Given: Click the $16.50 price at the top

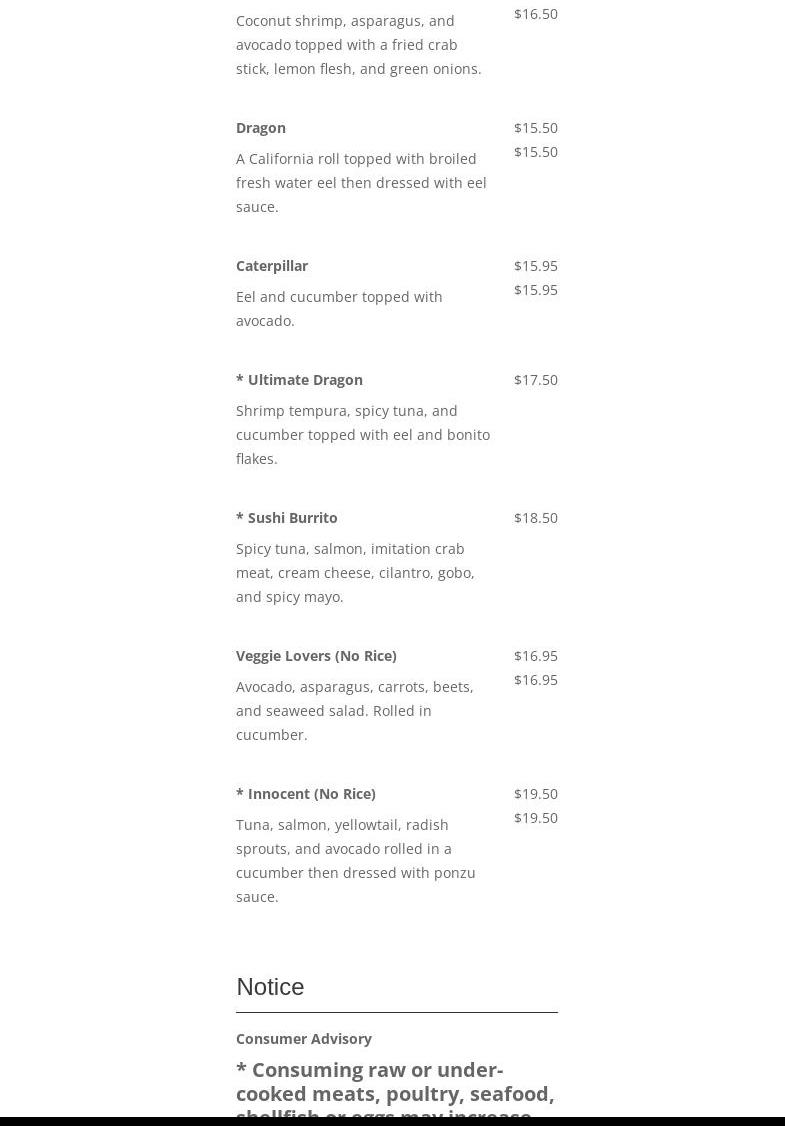Looking at the screenshot, I should point(536,13).
